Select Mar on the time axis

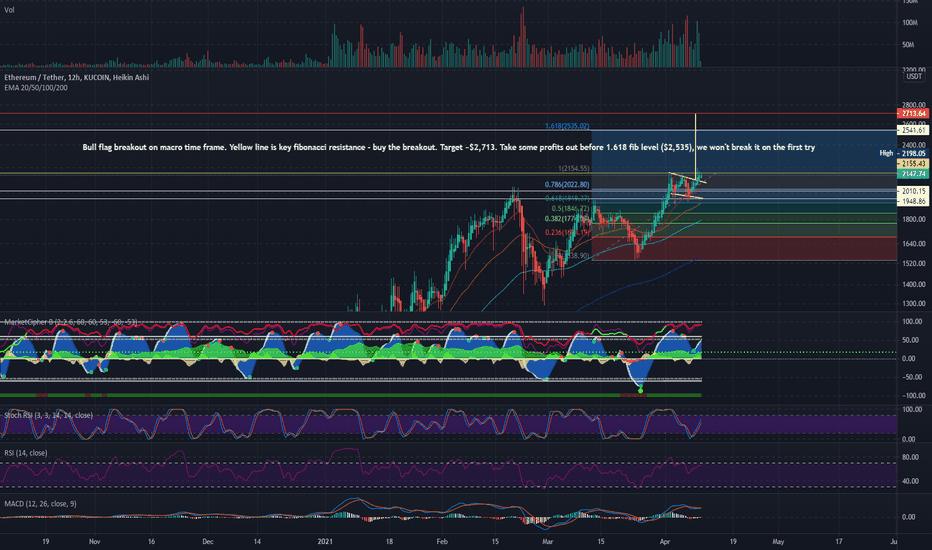pos(547,542)
